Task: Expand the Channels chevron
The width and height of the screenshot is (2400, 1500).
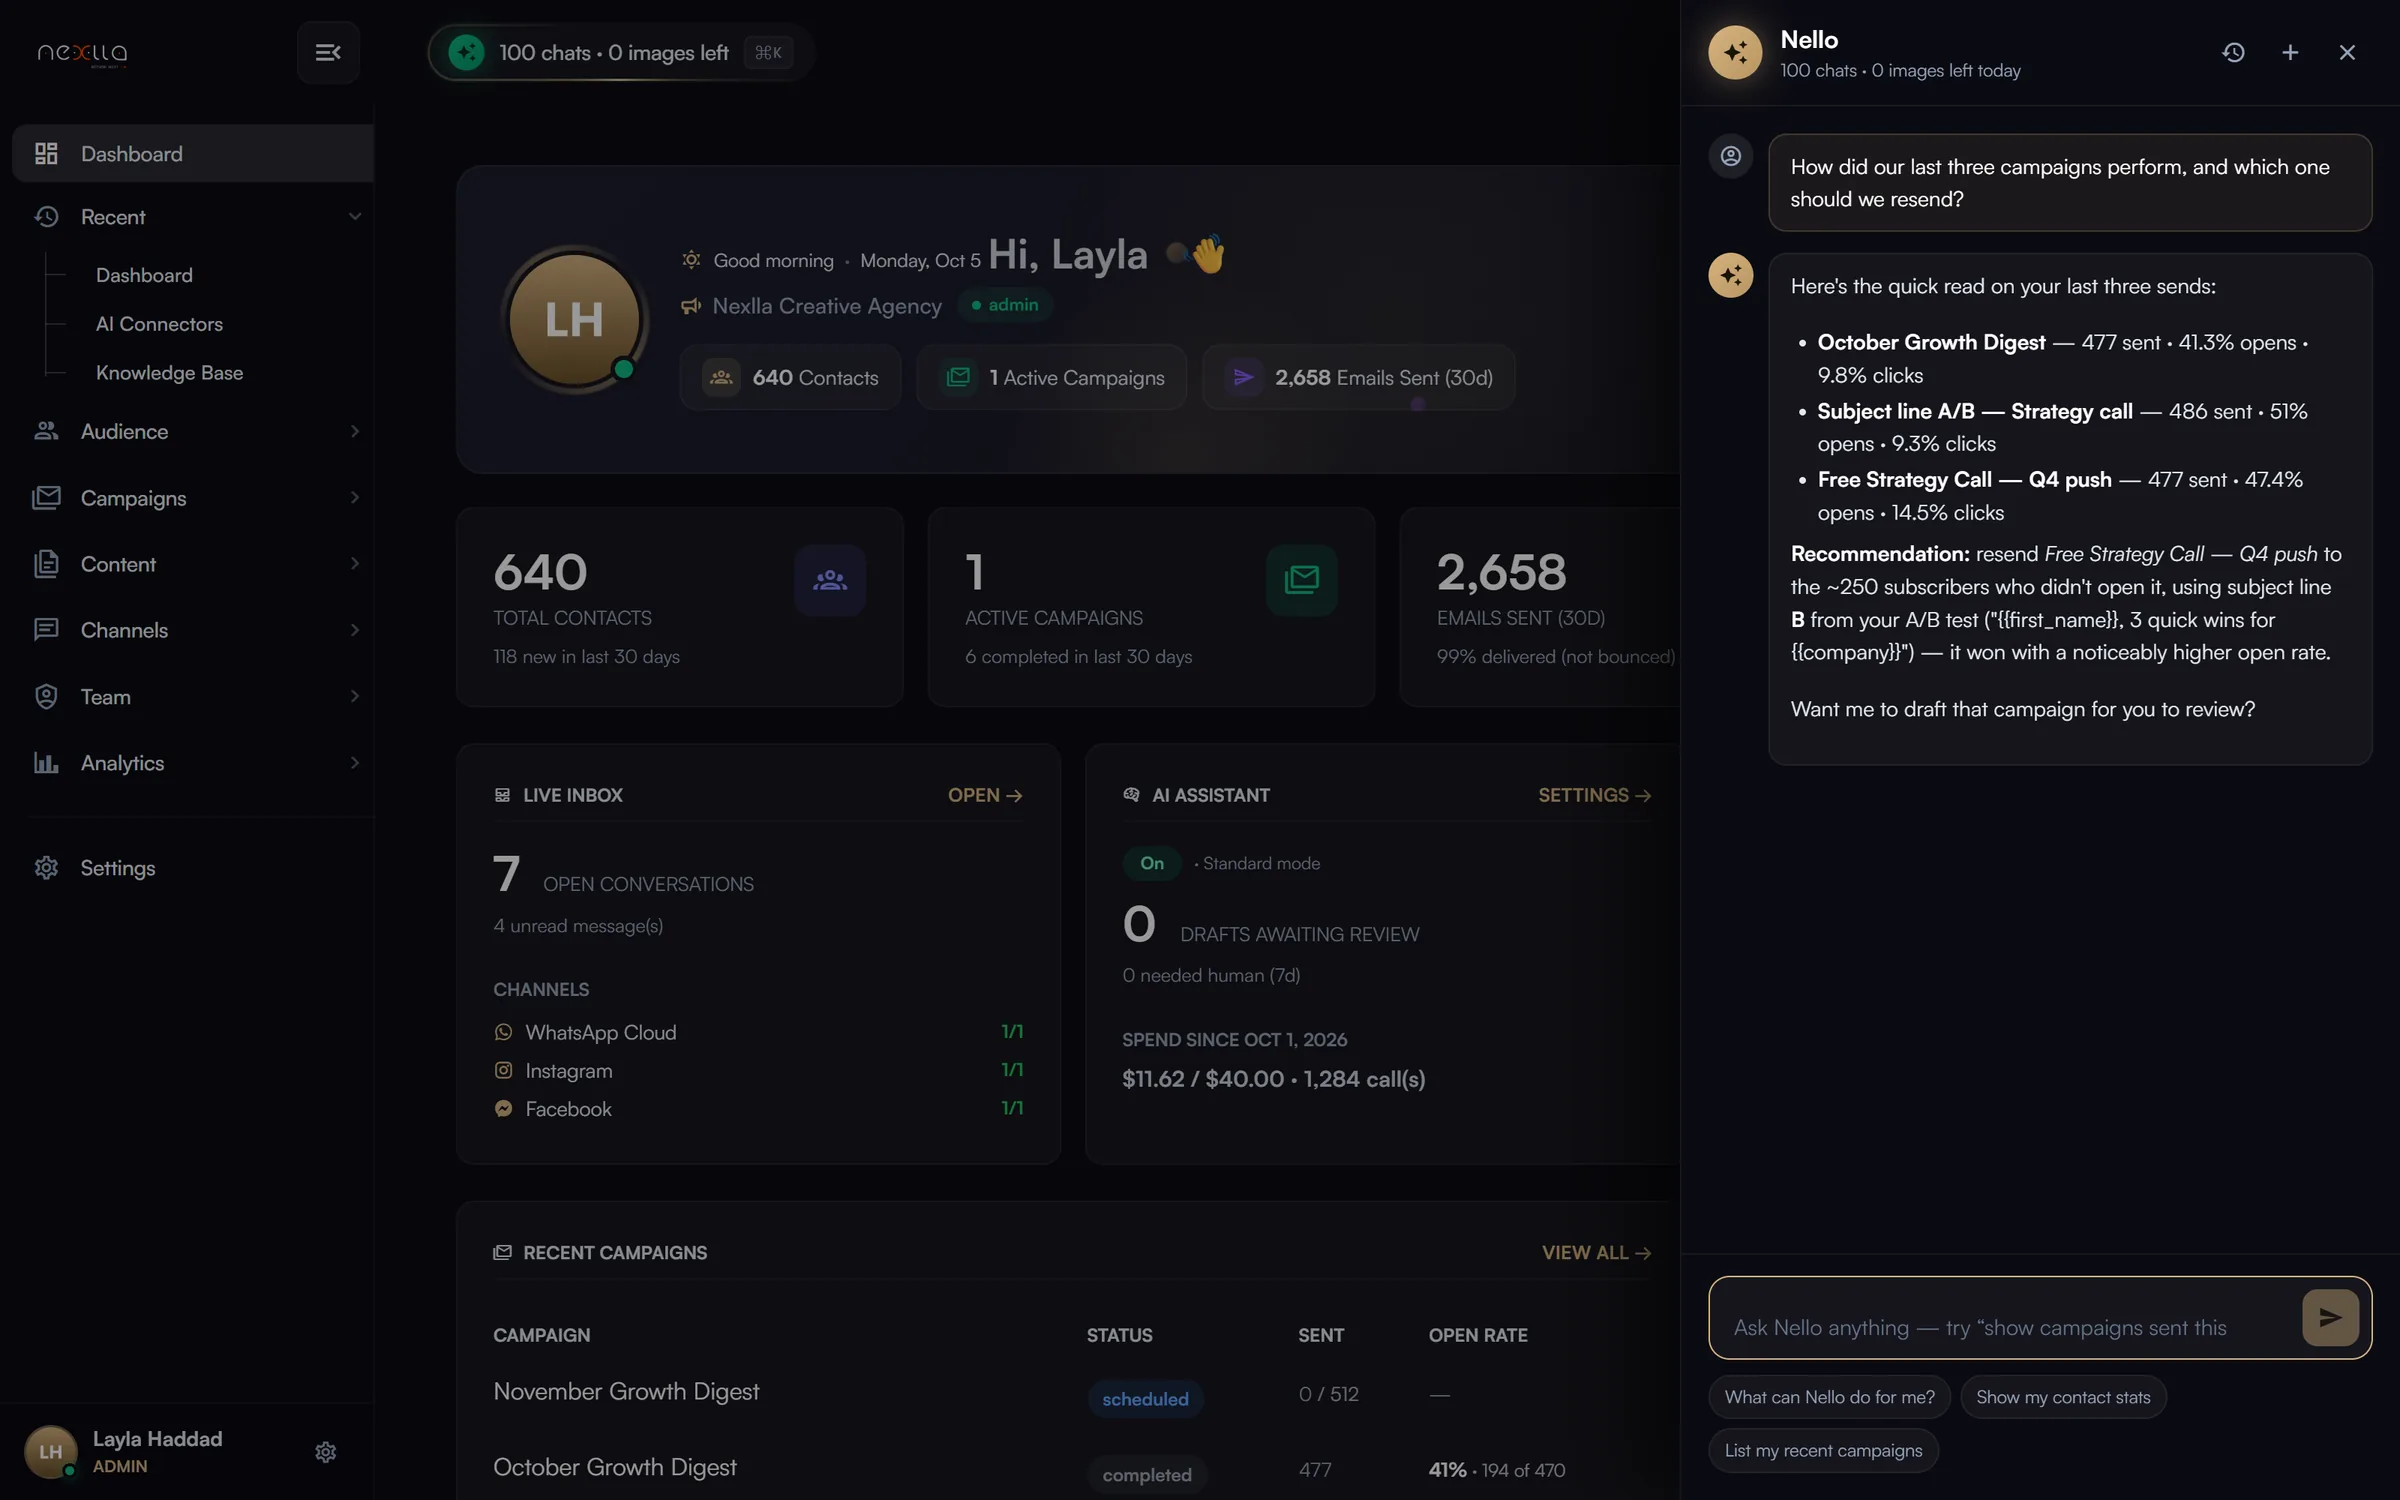Action: click(x=354, y=630)
